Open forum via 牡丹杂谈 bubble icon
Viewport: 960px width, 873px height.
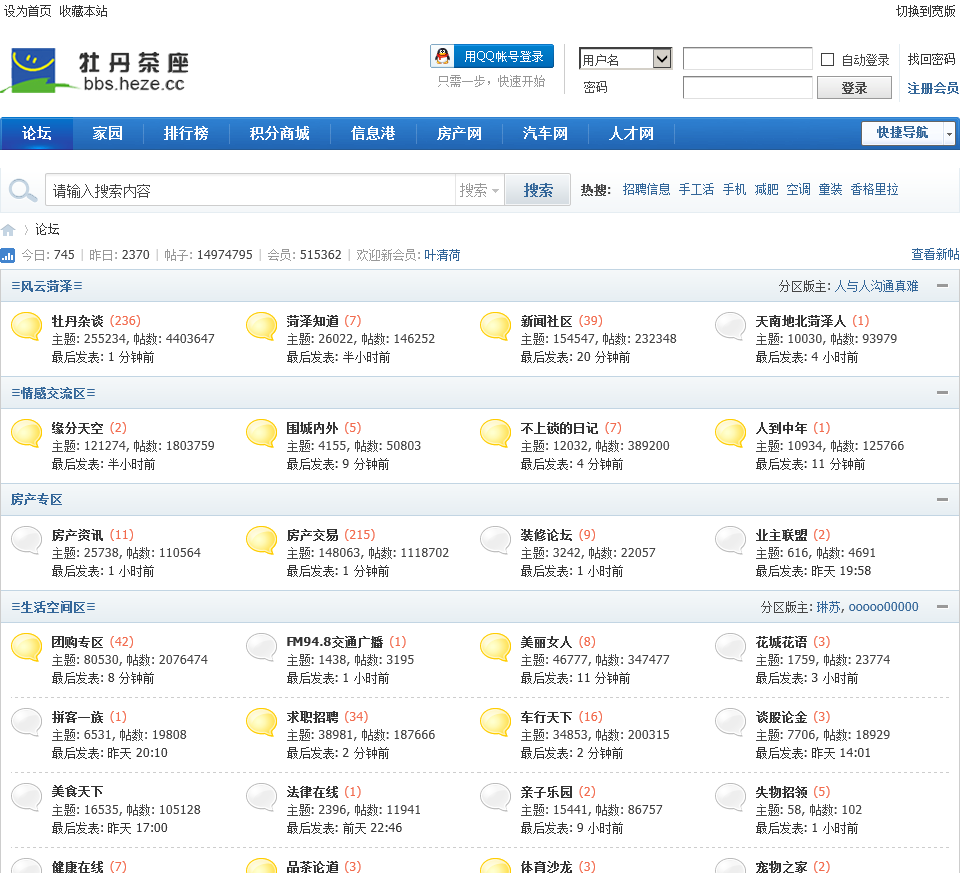click(x=27, y=326)
